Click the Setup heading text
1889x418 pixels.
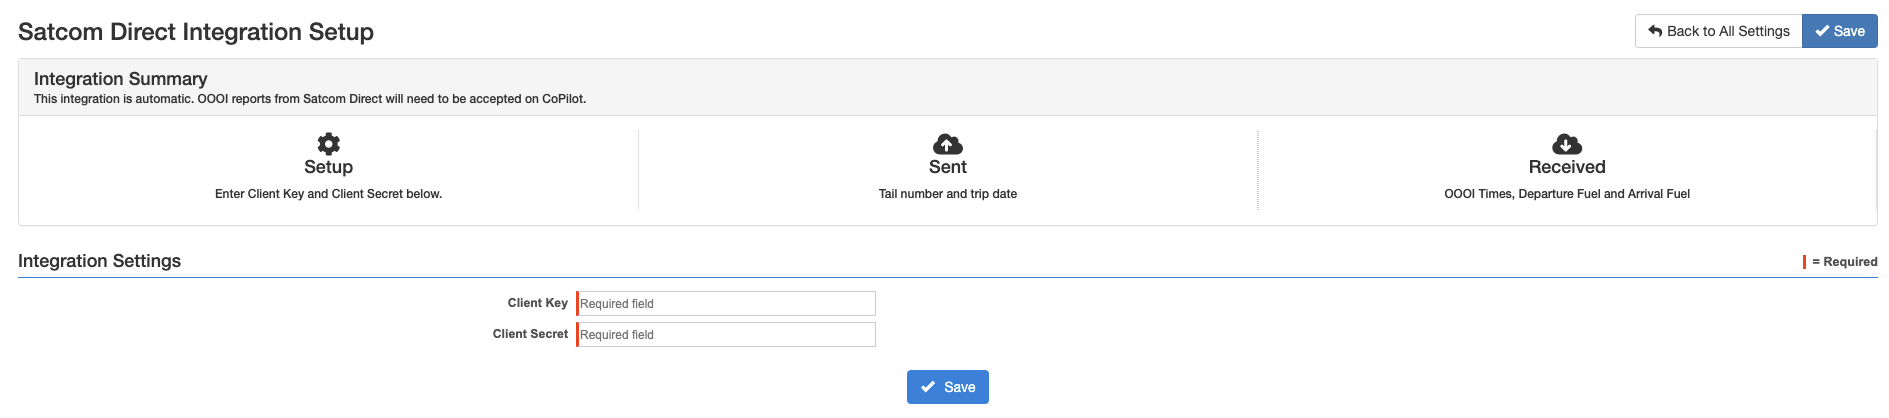(x=328, y=167)
